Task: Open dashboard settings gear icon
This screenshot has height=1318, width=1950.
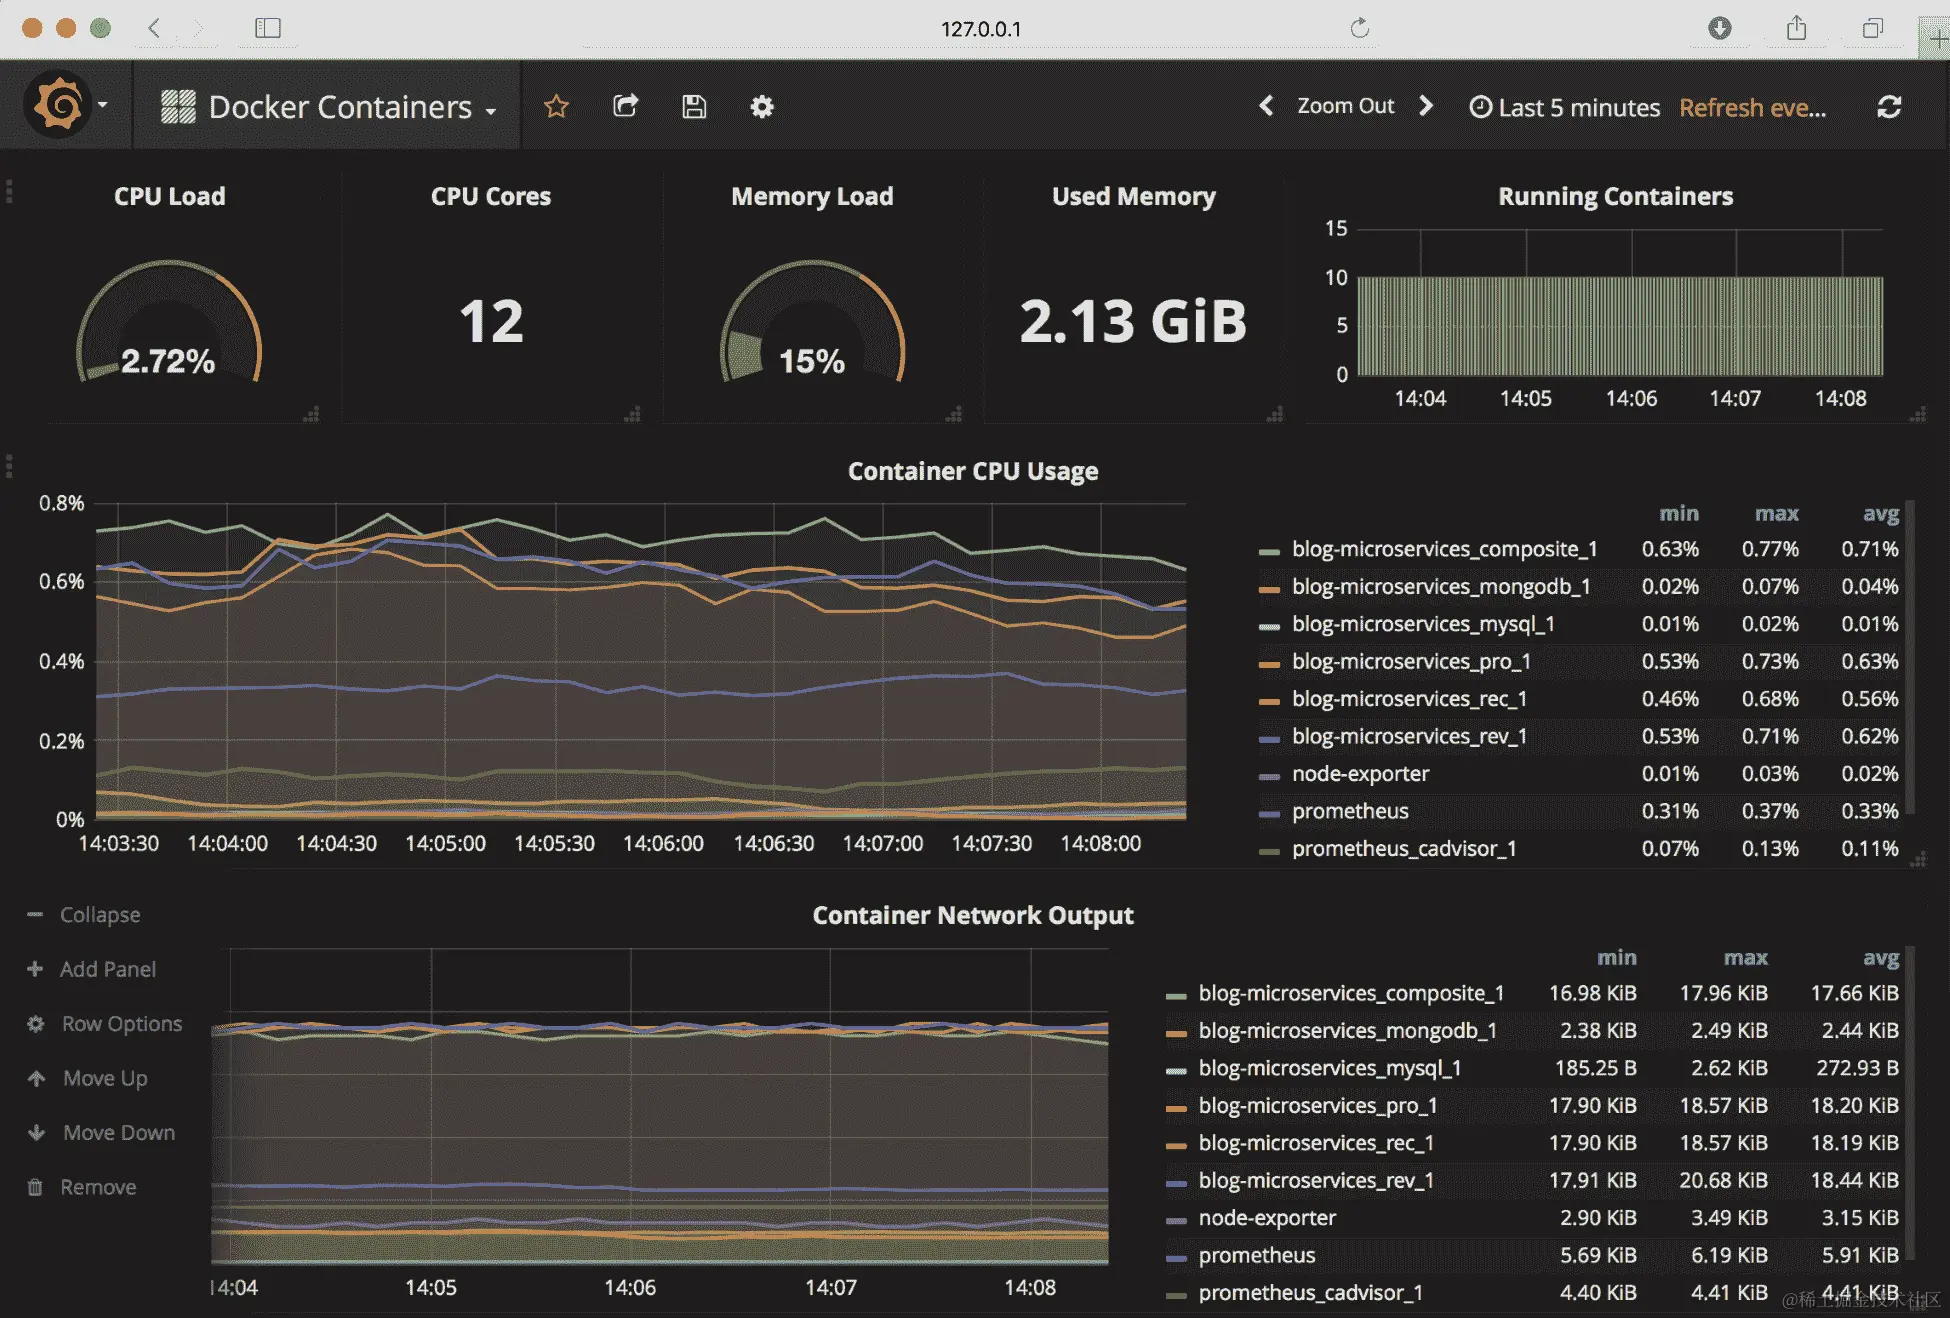Action: tap(762, 107)
